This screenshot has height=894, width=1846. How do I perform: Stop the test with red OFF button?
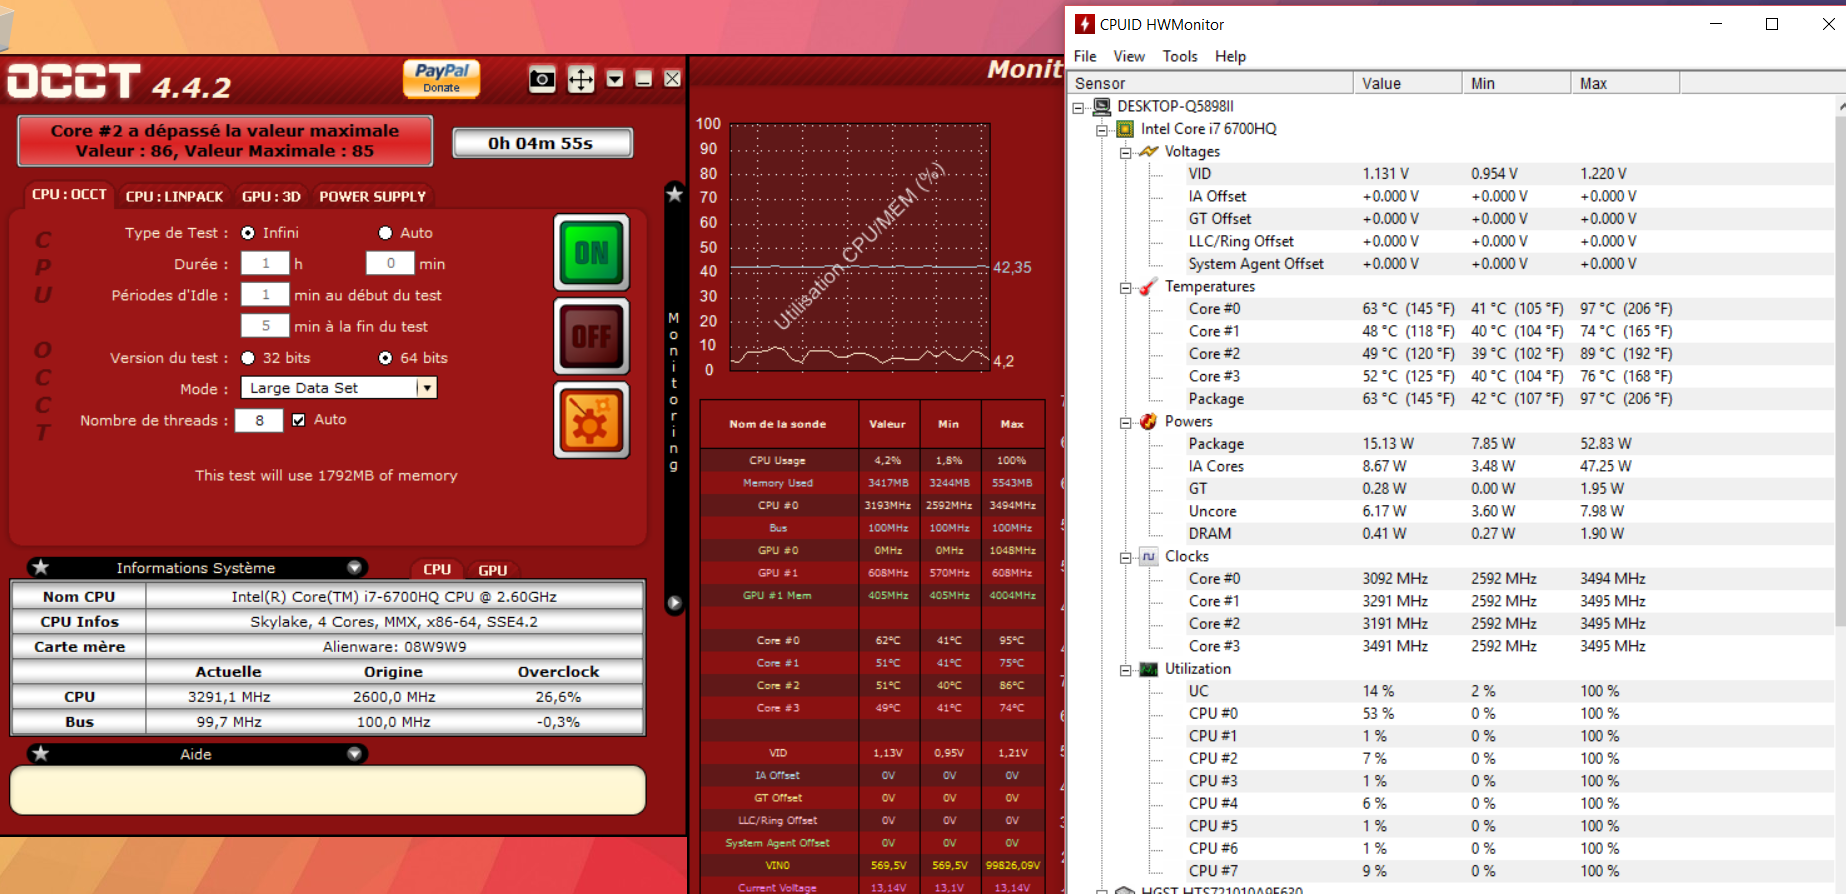pos(592,336)
